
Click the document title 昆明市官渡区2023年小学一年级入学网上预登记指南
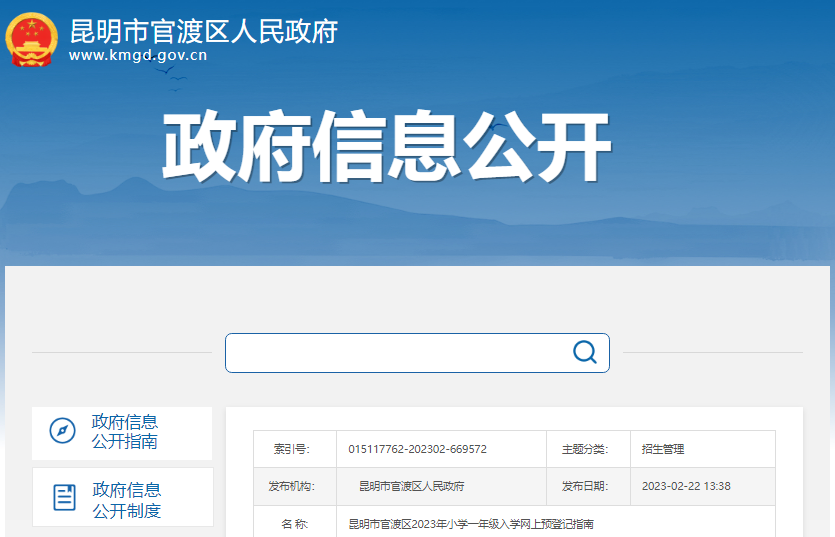[x=471, y=524]
